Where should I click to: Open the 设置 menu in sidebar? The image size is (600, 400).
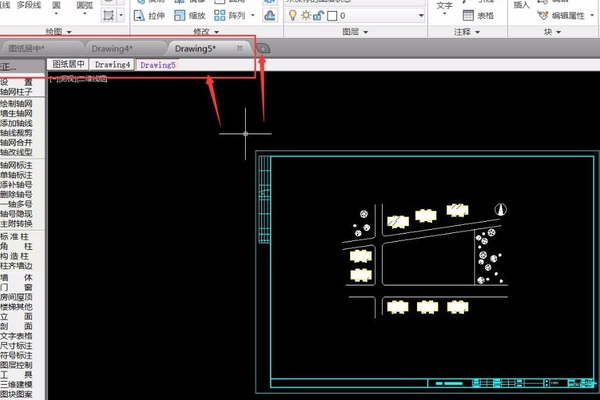tap(16, 82)
